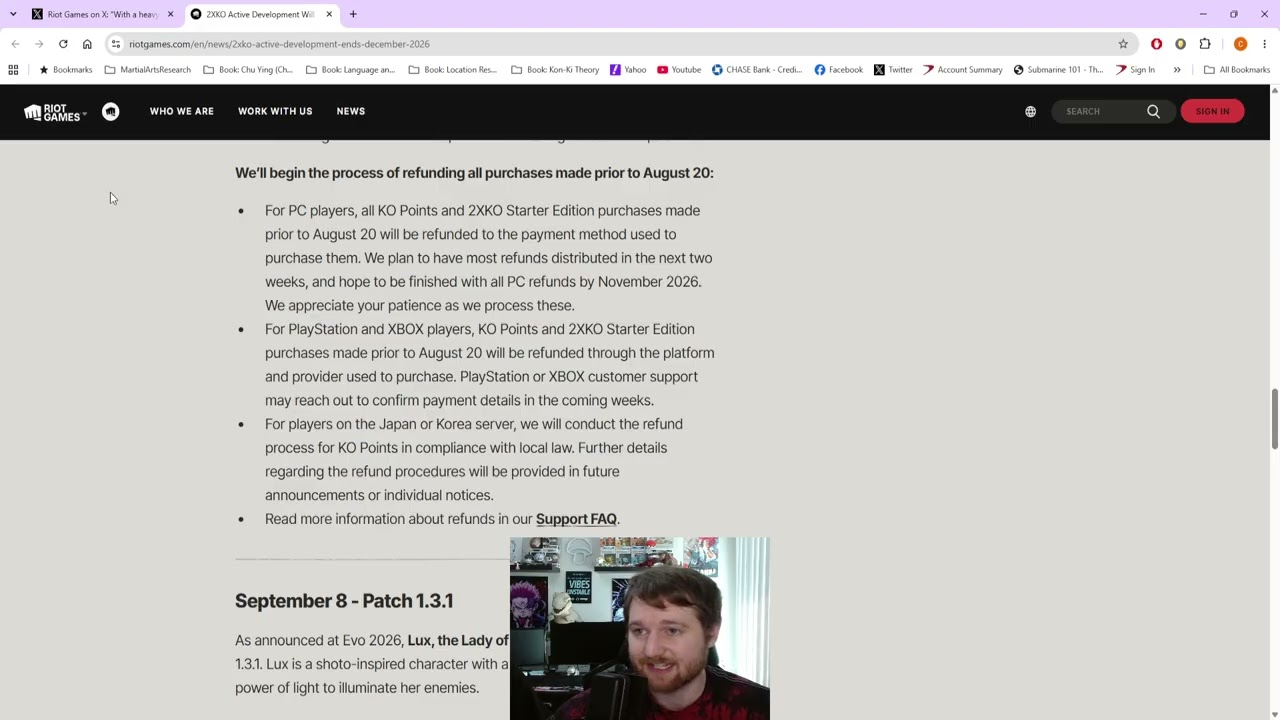The width and height of the screenshot is (1280, 720).
Task: Go forward in browser history
Action: 39,44
